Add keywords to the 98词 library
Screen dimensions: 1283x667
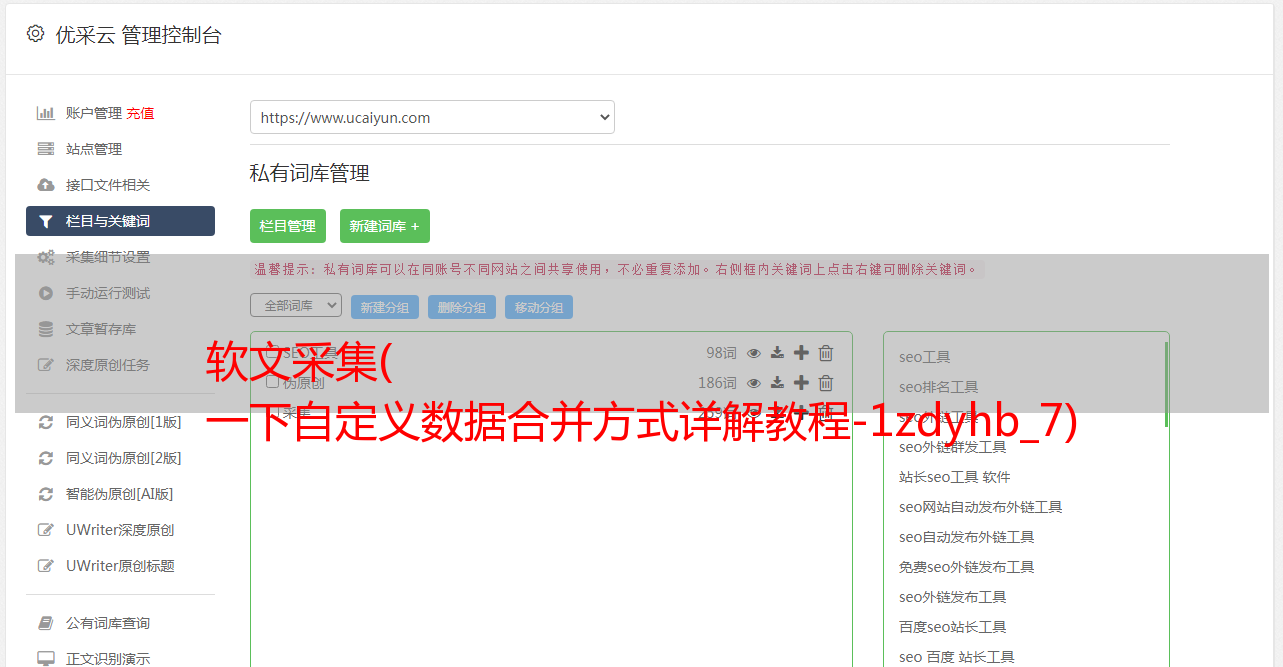click(801, 353)
